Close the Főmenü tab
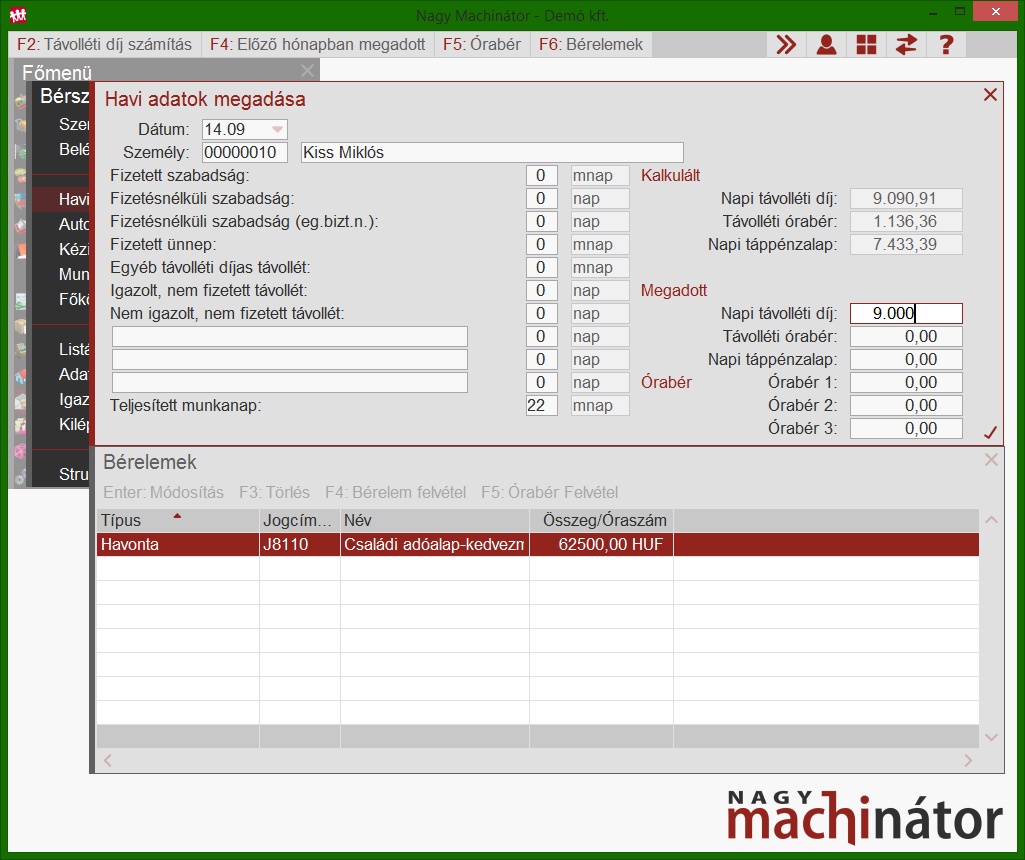Image resolution: width=1025 pixels, height=860 pixels. click(x=307, y=71)
